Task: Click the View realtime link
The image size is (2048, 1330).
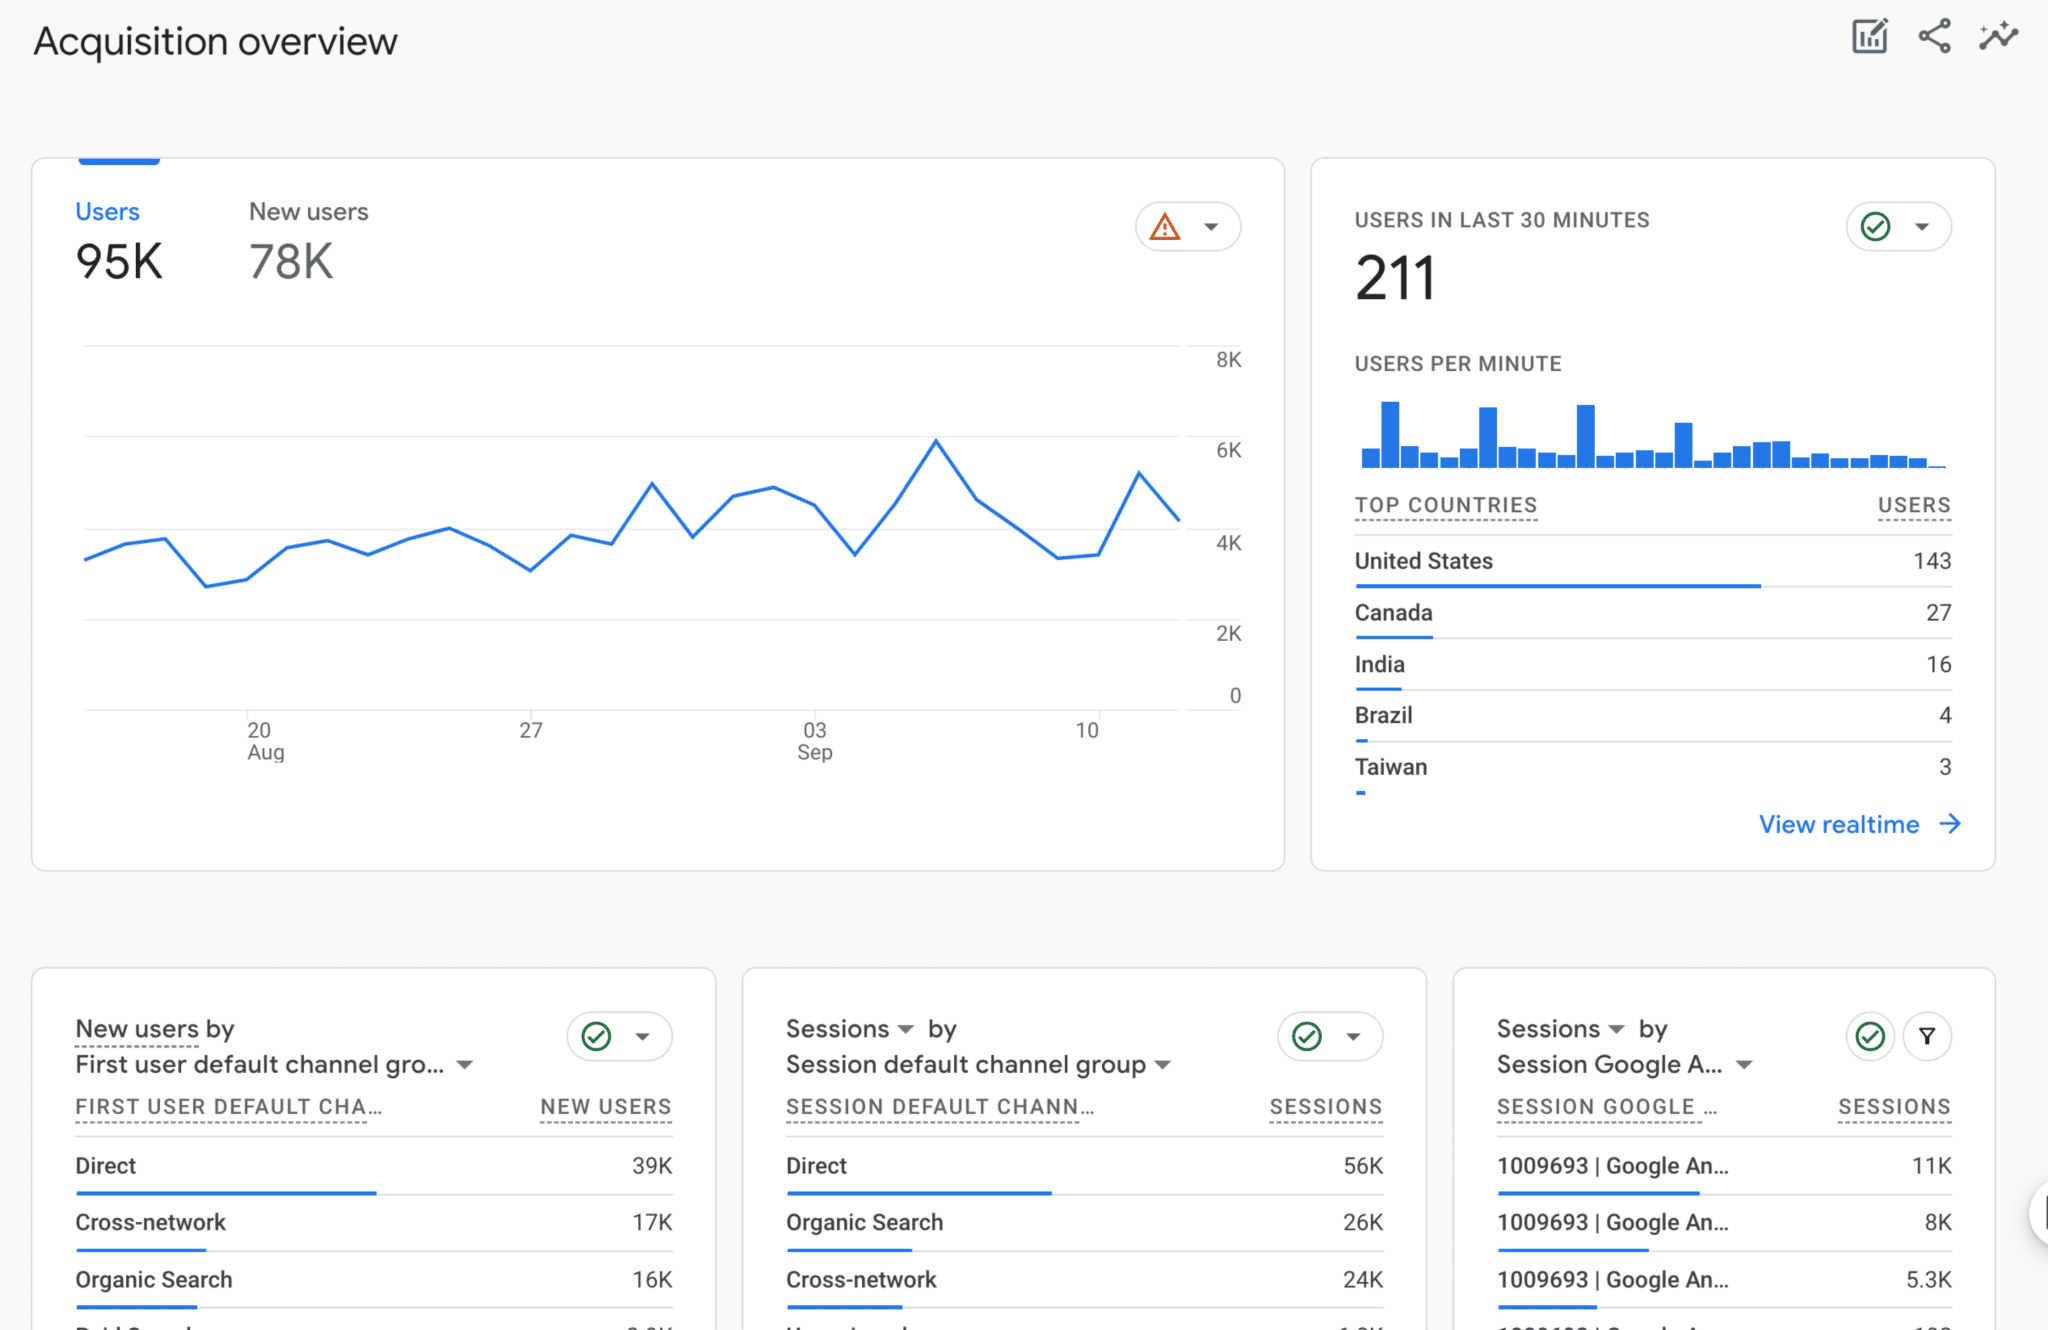Action: click(1840, 824)
